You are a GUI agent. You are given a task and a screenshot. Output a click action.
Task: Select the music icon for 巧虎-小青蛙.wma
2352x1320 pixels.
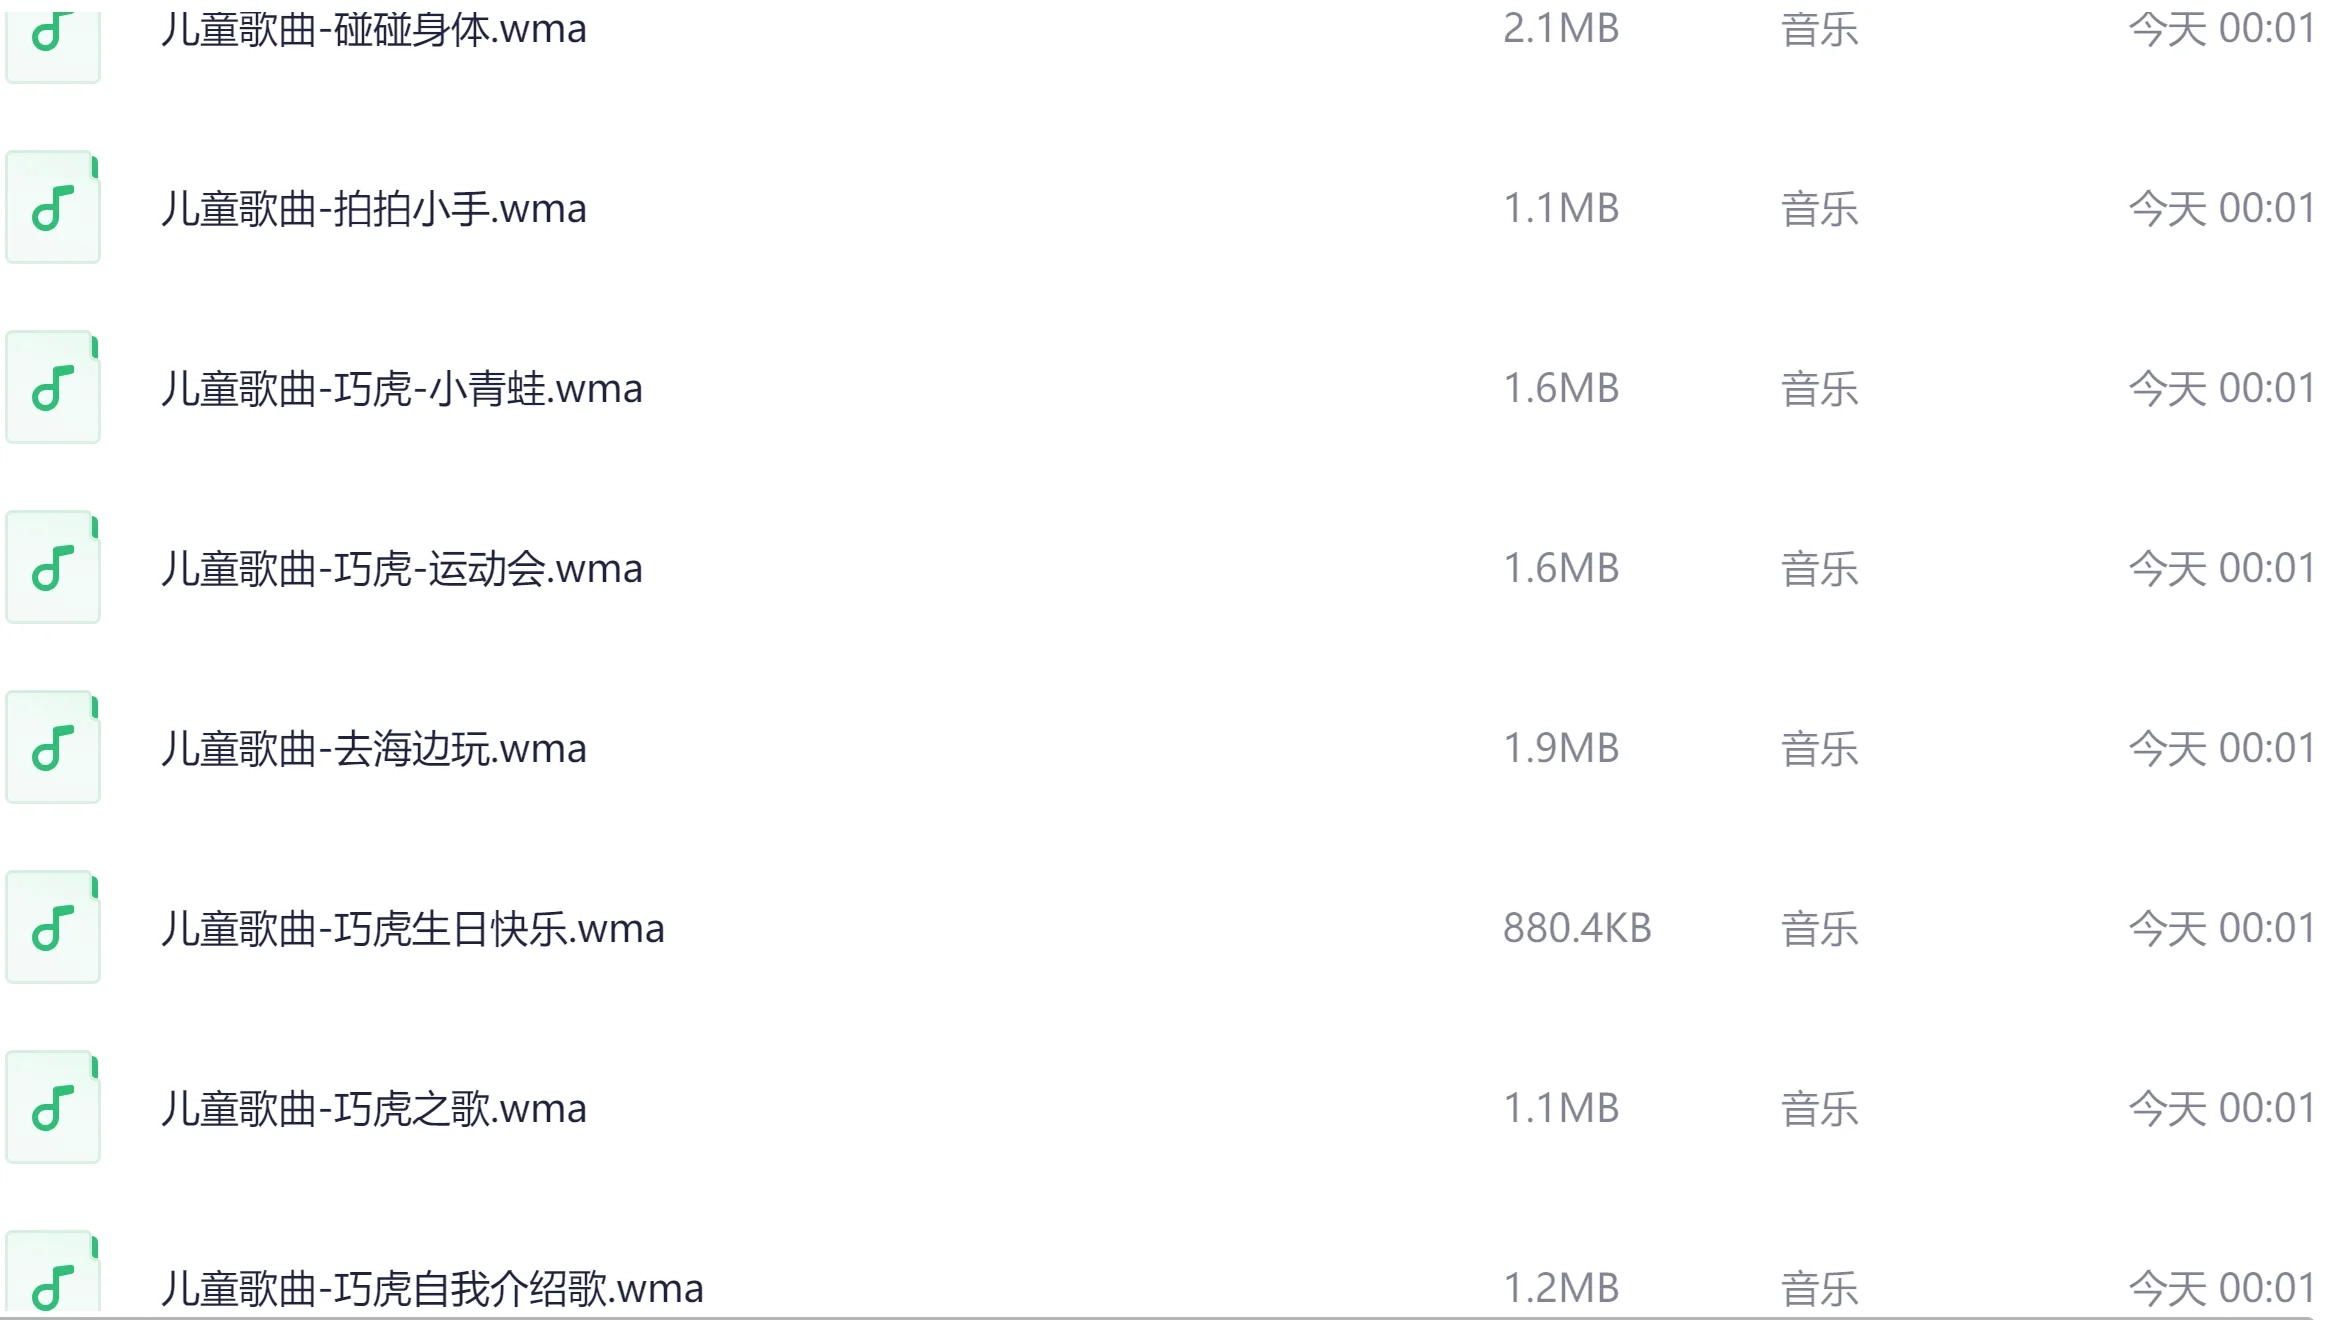(53, 388)
